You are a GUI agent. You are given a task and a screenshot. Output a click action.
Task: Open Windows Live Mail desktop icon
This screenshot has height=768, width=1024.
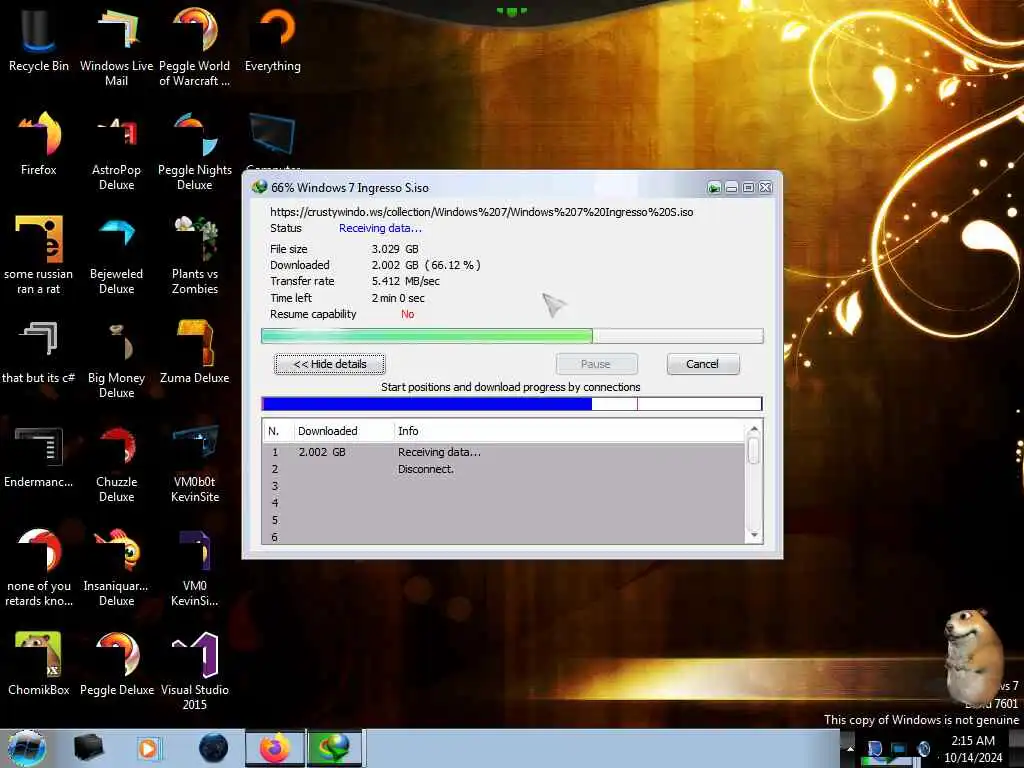(x=116, y=46)
